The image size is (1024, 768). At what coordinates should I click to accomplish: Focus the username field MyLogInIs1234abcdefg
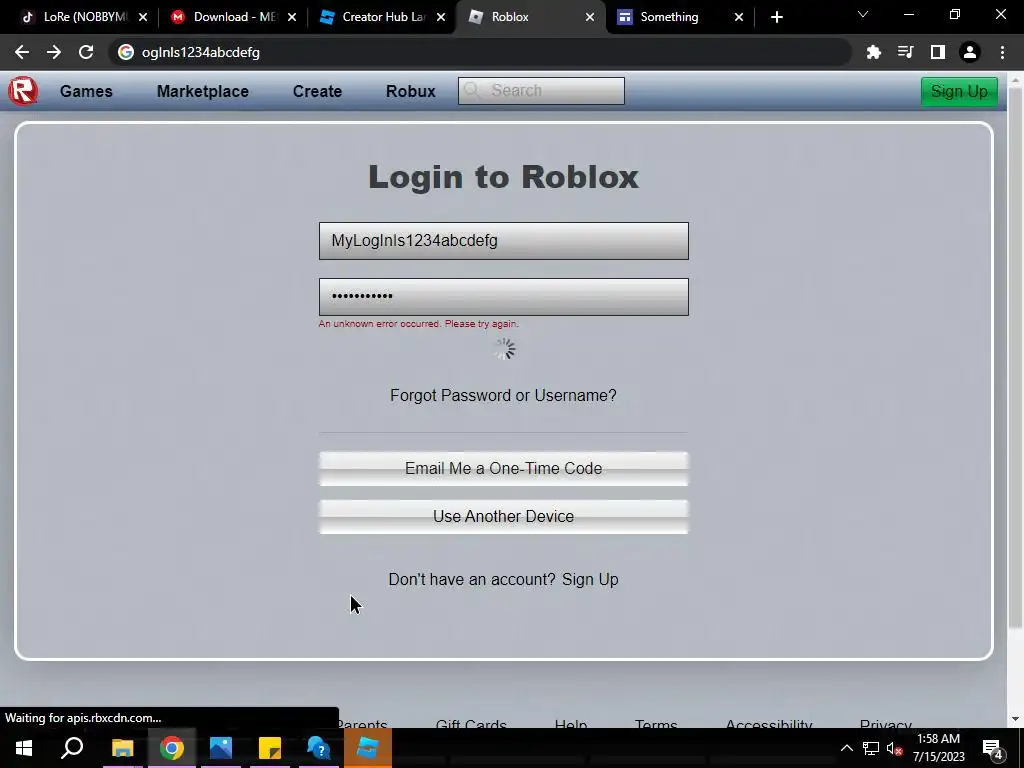click(504, 241)
